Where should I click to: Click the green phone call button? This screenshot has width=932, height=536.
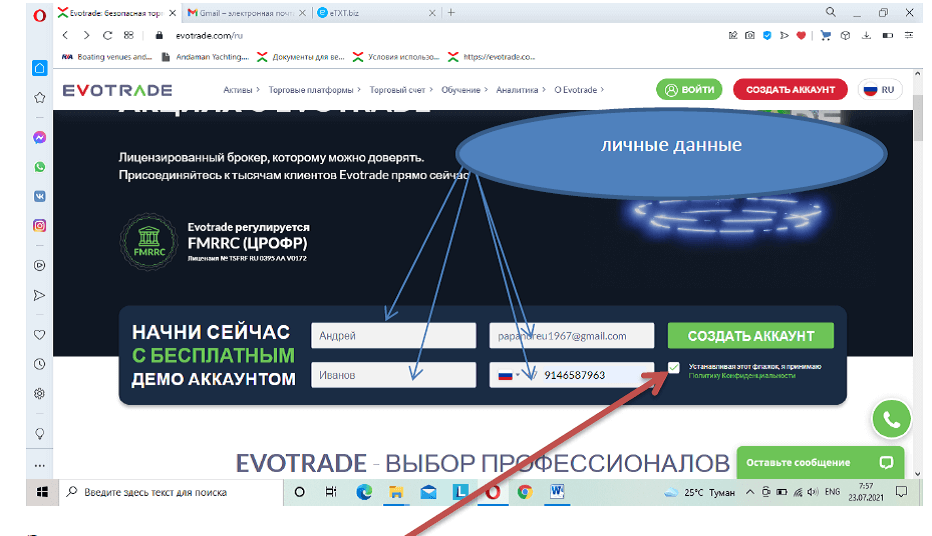(x=891, y=419)
